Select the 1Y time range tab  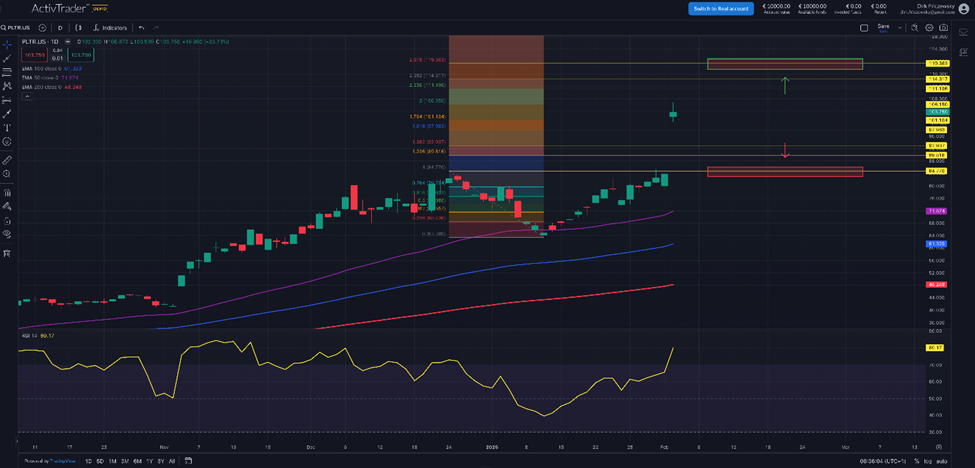[x=148, y=461]
